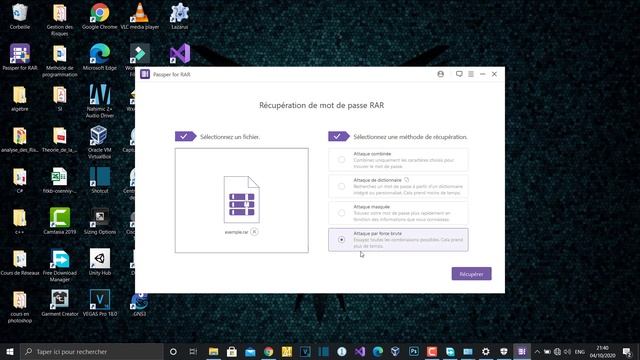Select Shotcut desktop shortcut

pyautogui.click(x=100, y=180)
